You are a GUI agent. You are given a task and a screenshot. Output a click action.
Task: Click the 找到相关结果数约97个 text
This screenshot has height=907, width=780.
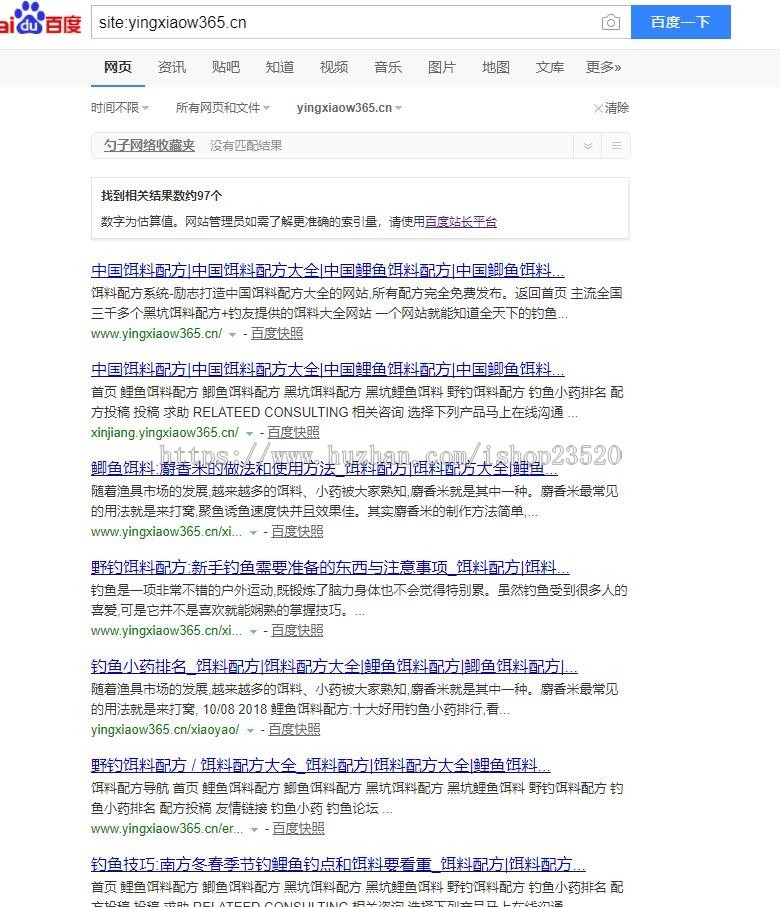(161, 196)
